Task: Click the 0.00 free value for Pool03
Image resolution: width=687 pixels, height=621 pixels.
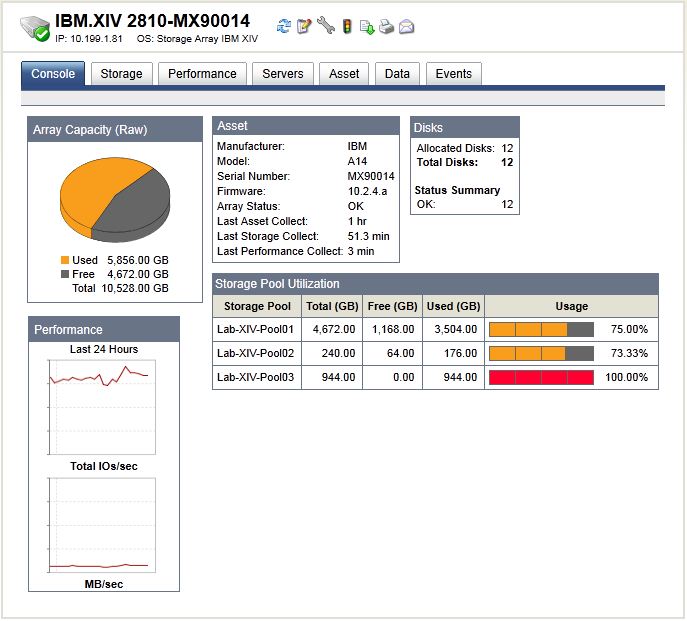Action: point(404,377)
